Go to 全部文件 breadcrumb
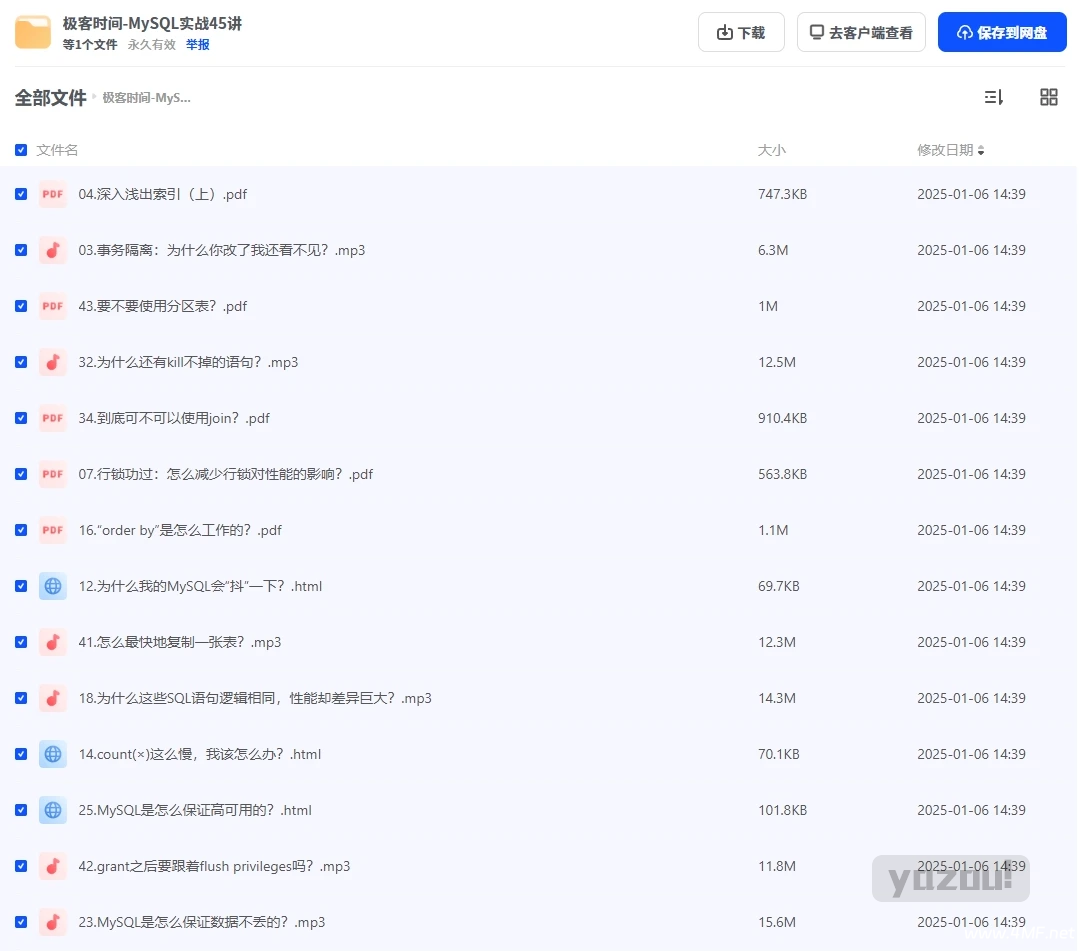 click(50, 98)
